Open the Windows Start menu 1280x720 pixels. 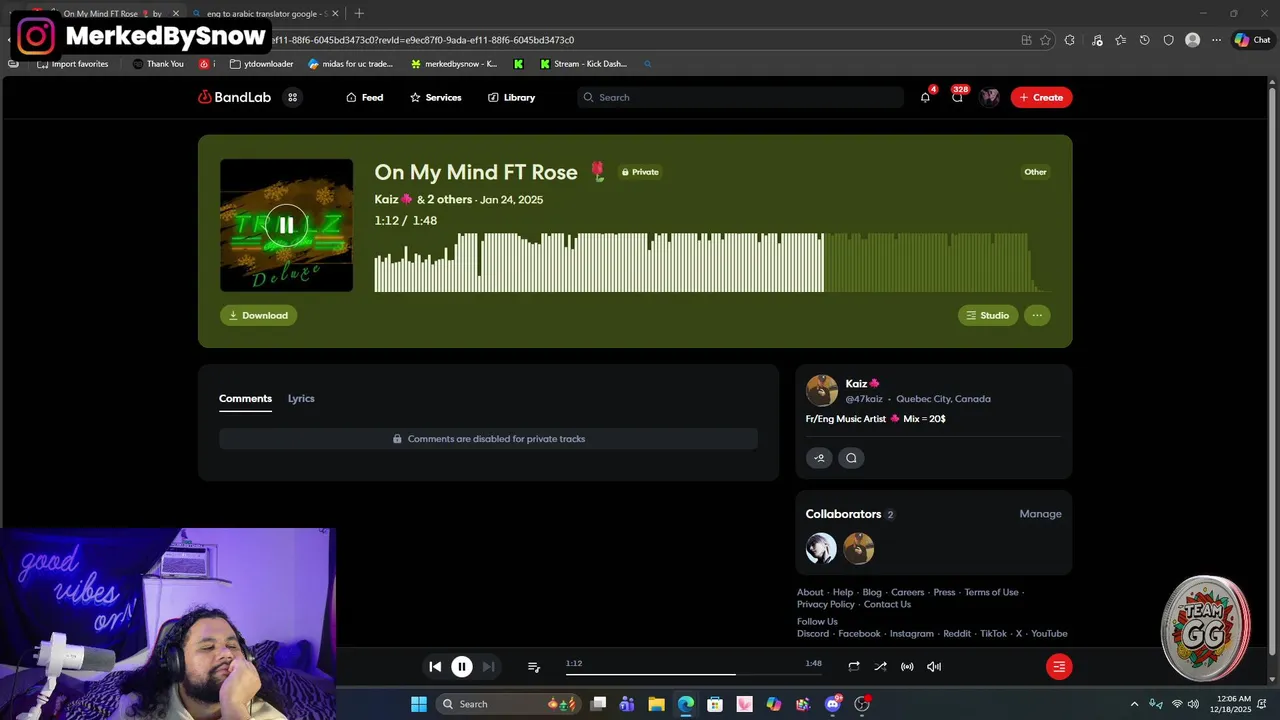pos(419,704)
